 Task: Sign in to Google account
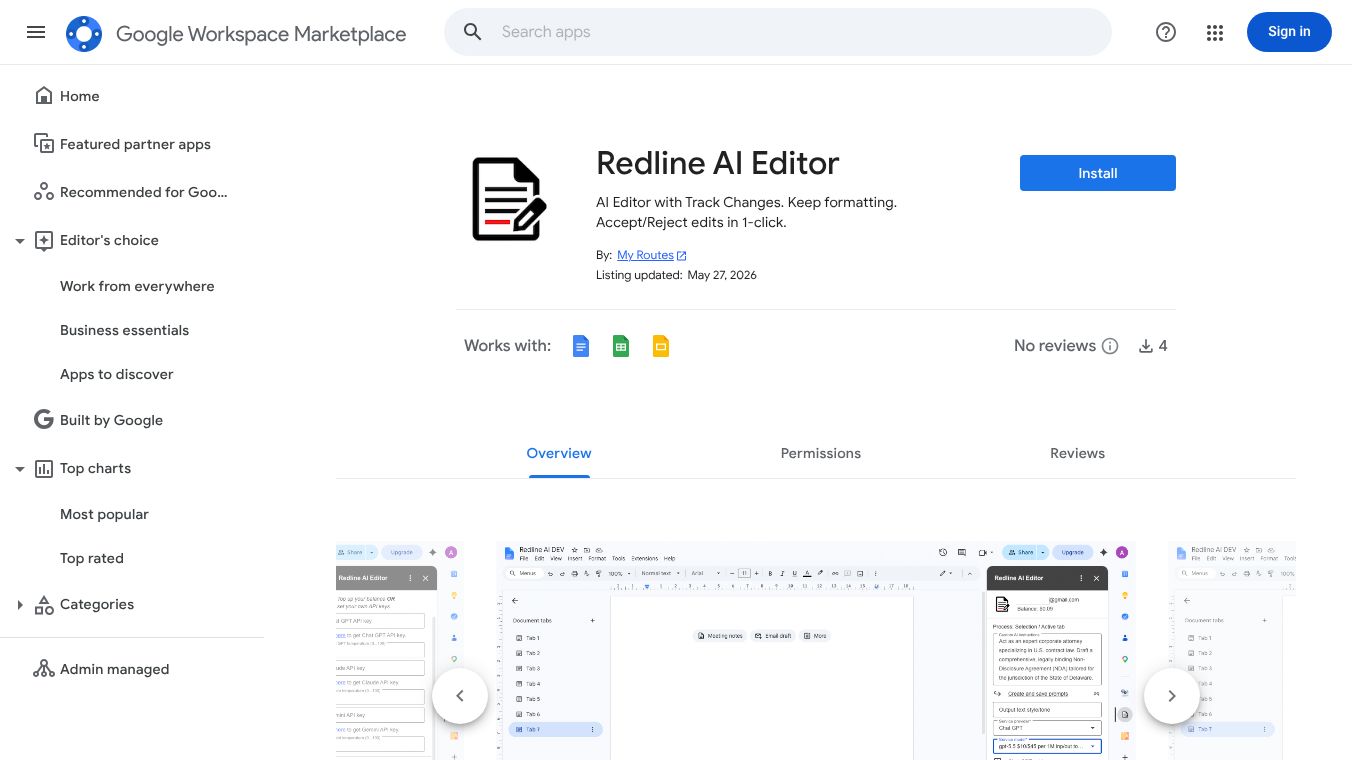tap(1289, 32)
